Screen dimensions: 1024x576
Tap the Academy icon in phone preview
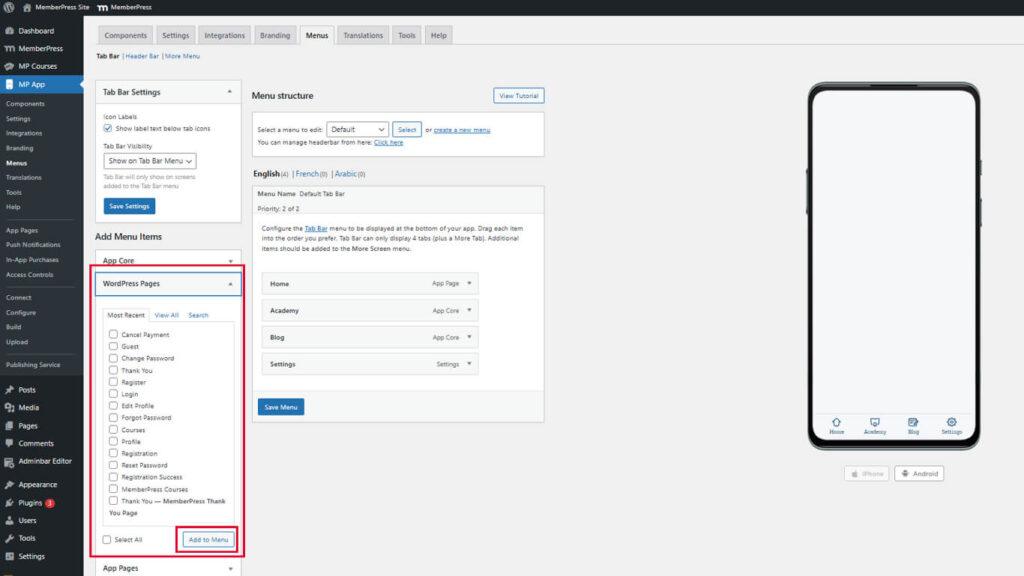coord(875,423)
